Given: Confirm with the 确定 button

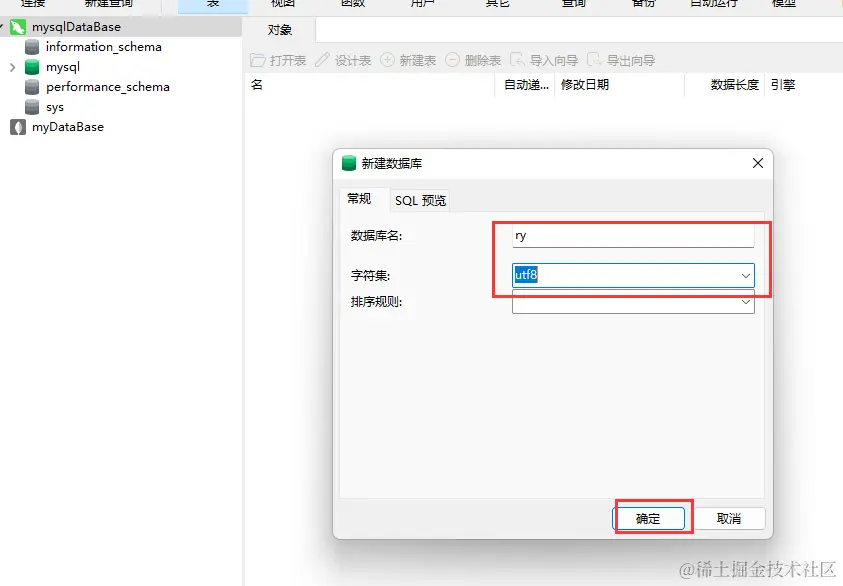Looking at the screenshot, I should tap(648, 519).
